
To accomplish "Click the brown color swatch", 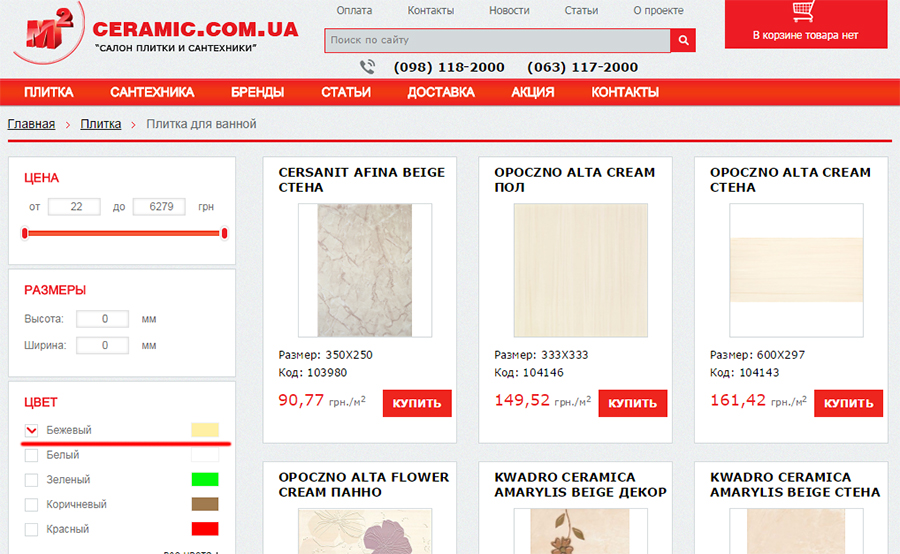I will point(205,504).
